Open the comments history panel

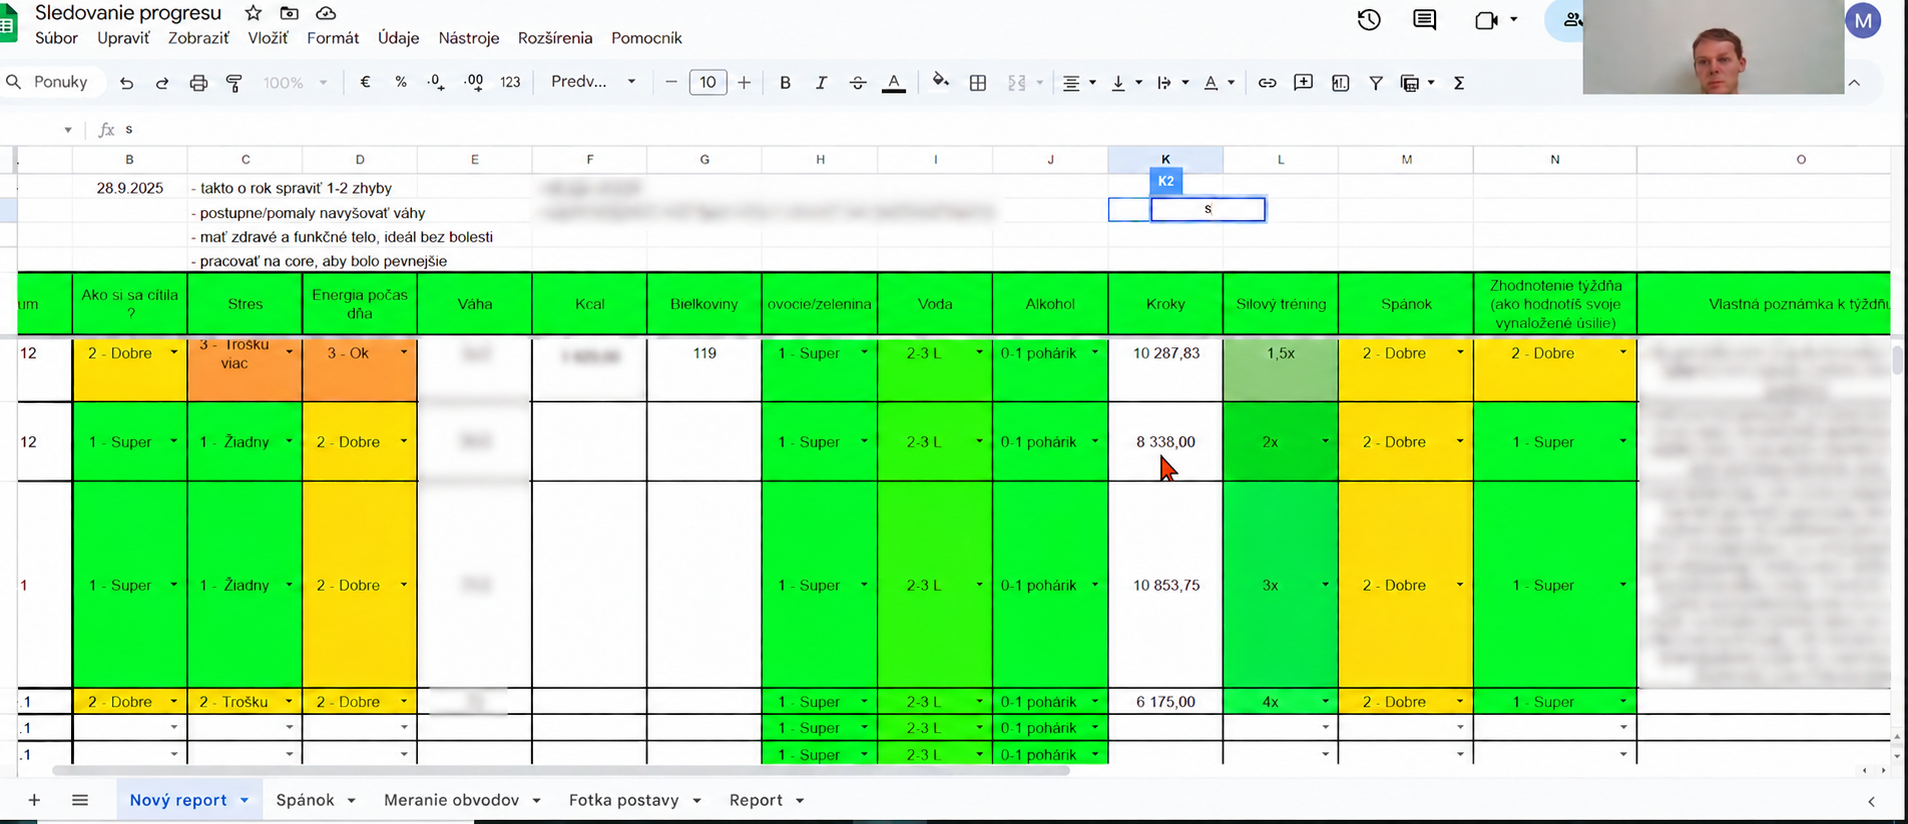(x=1425, y=20)
